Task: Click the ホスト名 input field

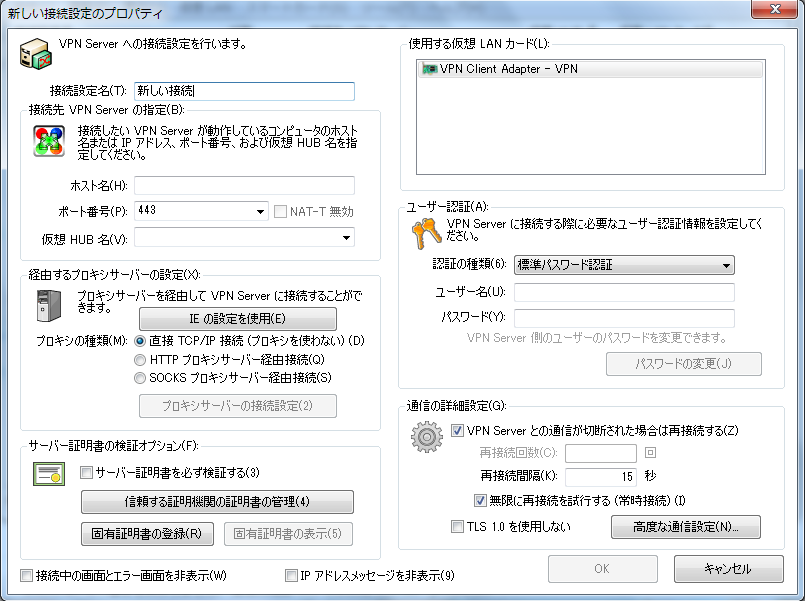Action: [244, 185]
